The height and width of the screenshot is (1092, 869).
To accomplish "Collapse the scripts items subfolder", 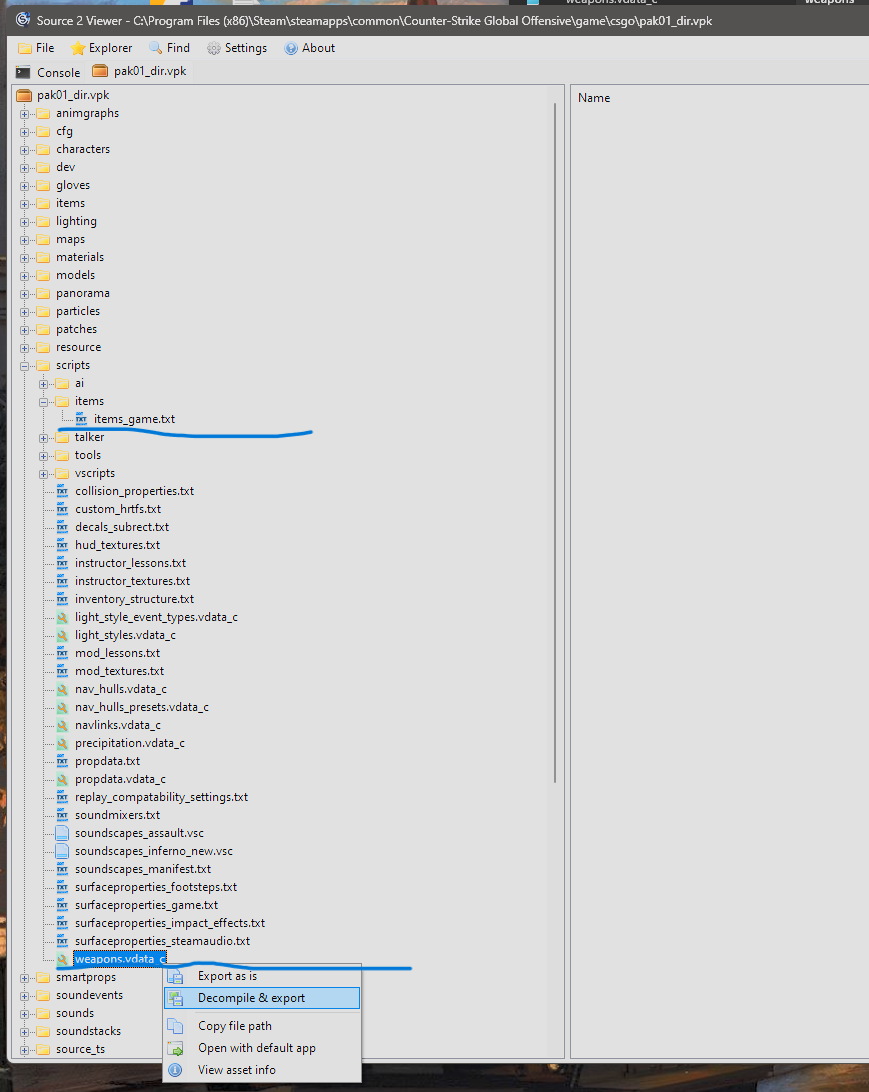I will tap(43, 402).
